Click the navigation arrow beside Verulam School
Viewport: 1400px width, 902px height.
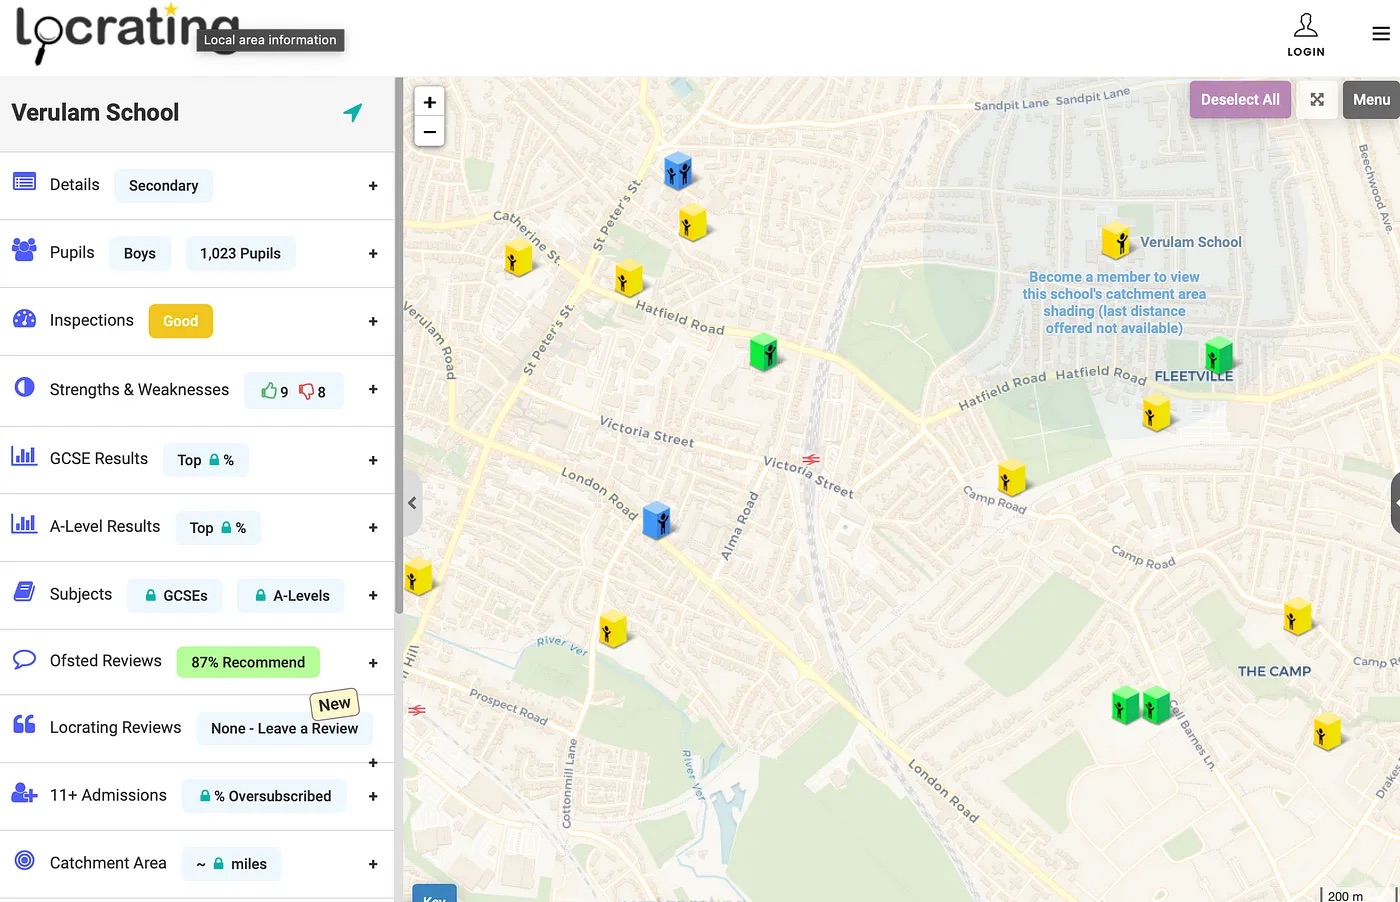pyautogui.click(x=352, y=113)
